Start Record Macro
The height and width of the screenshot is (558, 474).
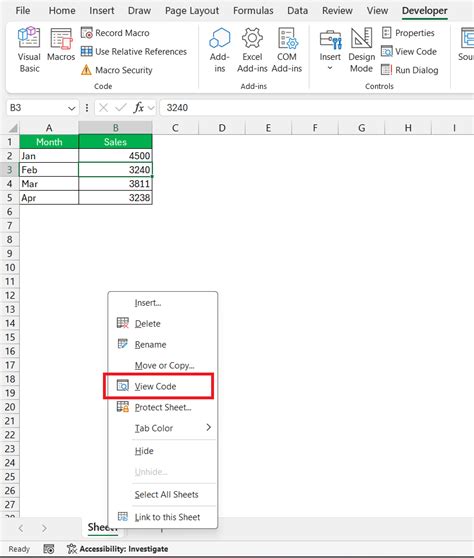pyautogui.click(x=115, y=33)
